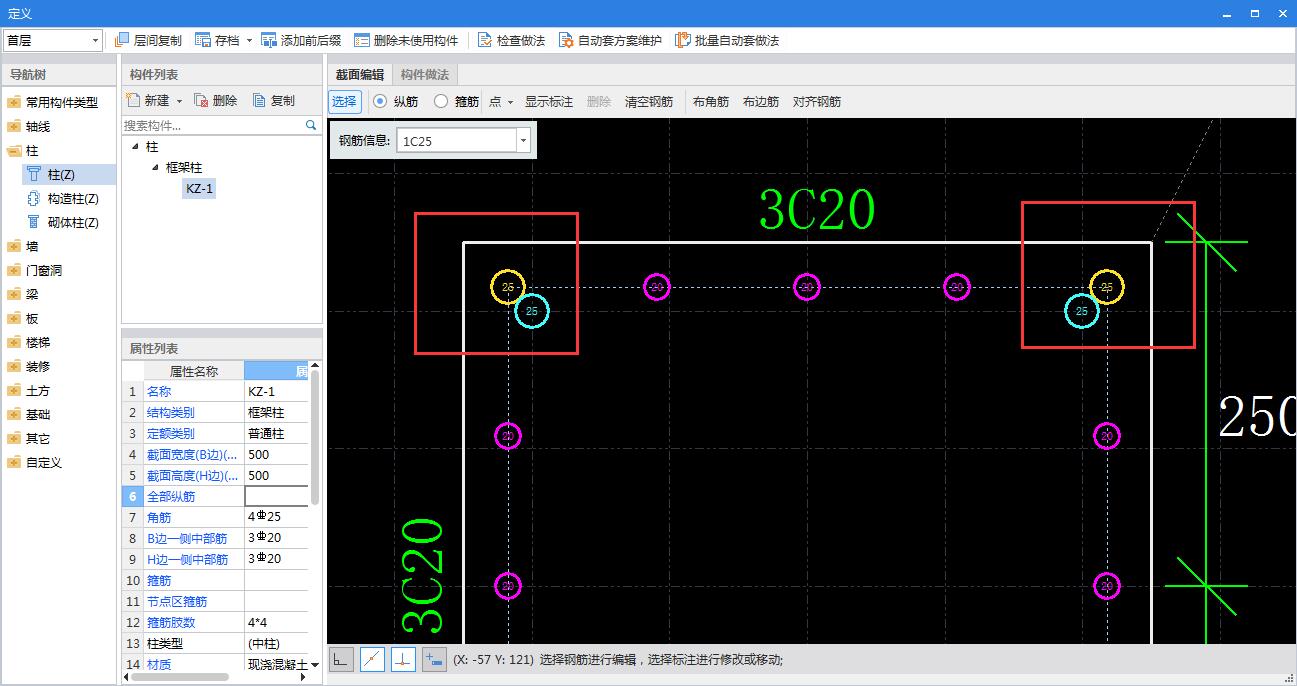This screenshot has width=1297, height=686.
Task: Click the 自动套方案维护 icon
Action: click(x=566, y=40)
